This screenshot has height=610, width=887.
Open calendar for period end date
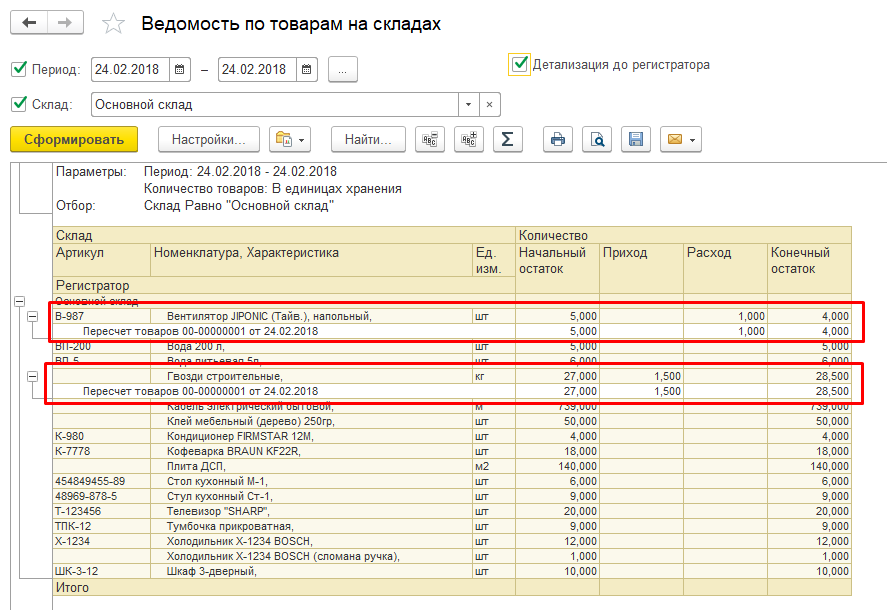pos(307,70)
